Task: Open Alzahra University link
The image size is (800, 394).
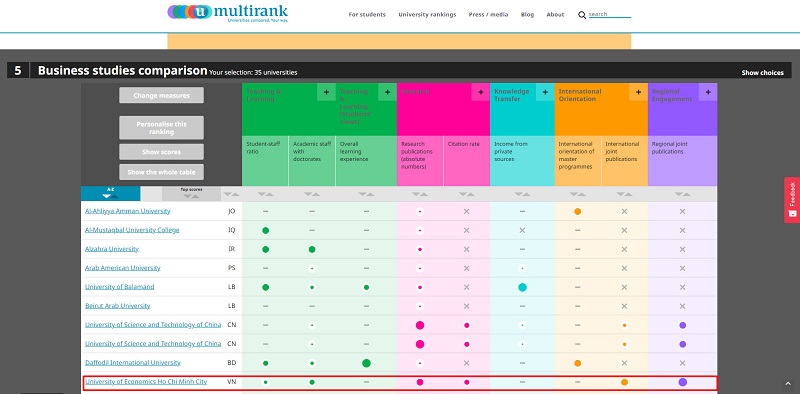Action: 112,249
